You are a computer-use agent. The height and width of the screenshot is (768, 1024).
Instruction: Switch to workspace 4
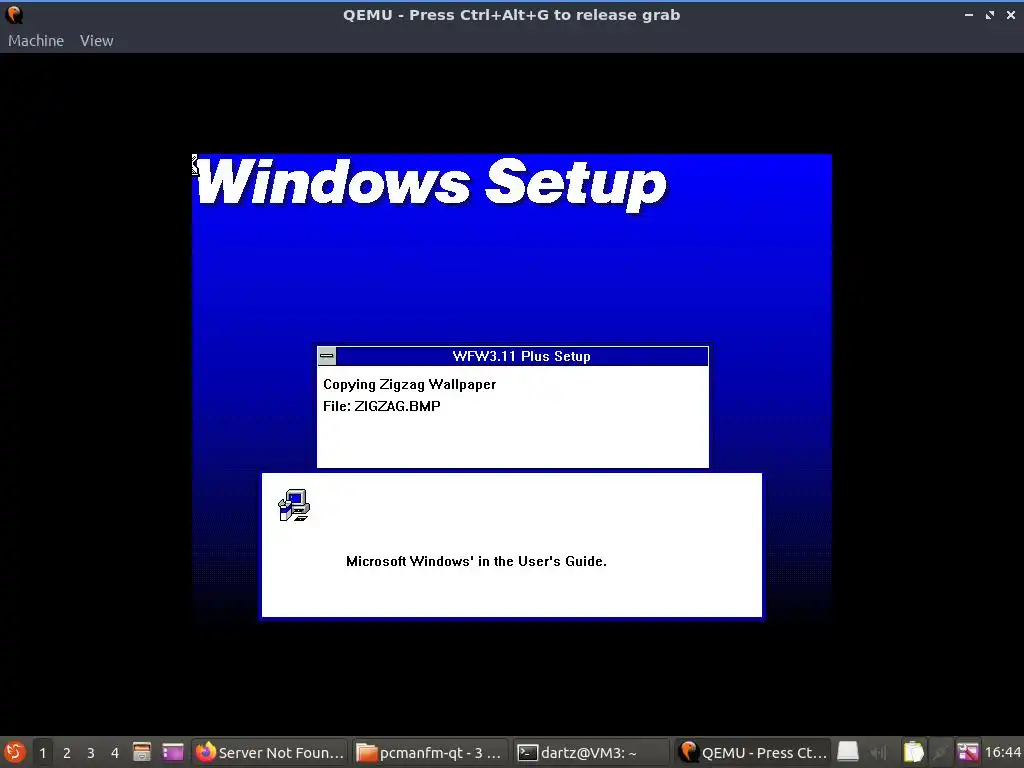point(115,753)
